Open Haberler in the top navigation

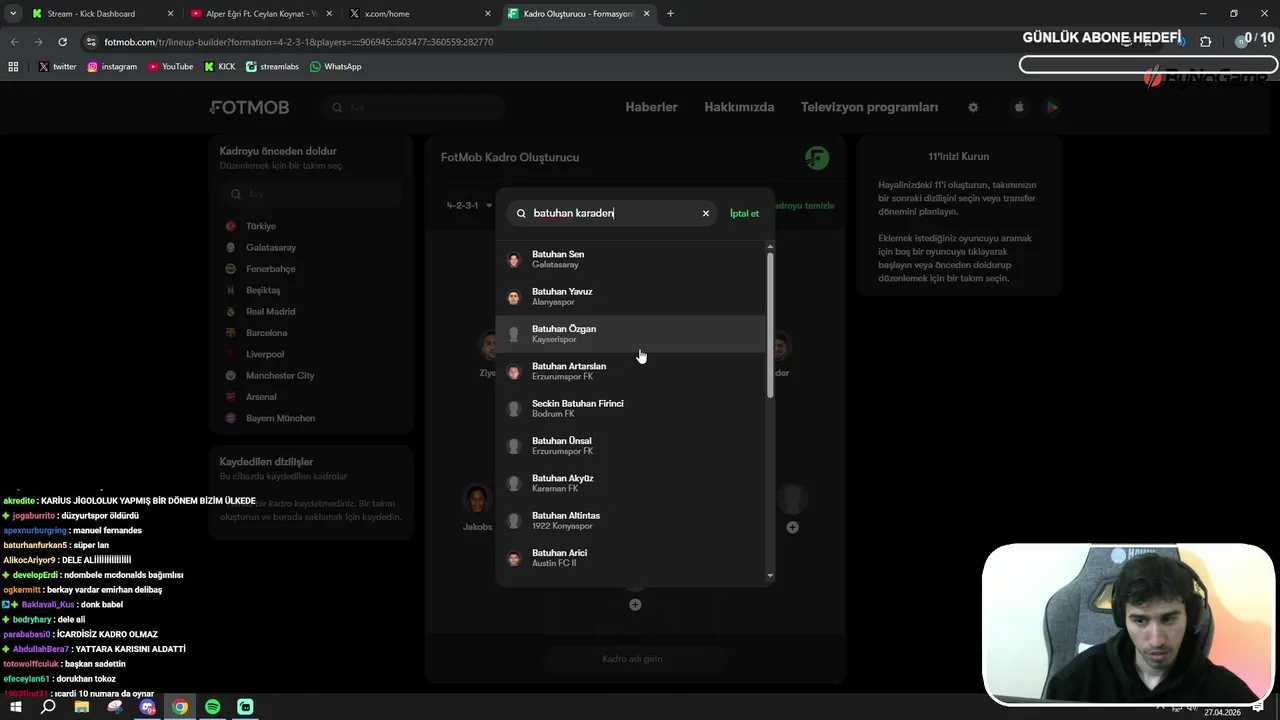coord(651,107)
